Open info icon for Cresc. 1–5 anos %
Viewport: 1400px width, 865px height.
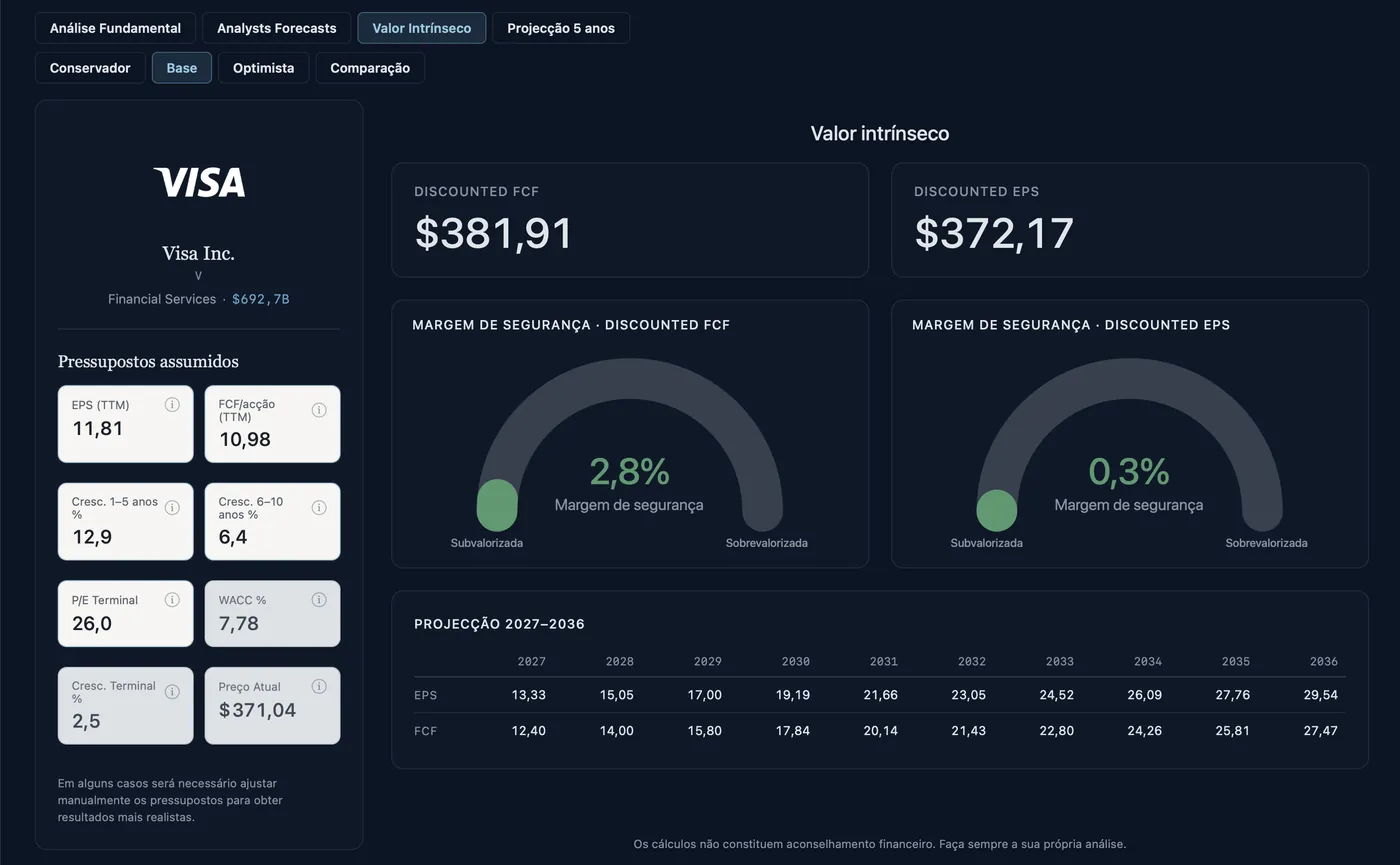coord(172,508)
